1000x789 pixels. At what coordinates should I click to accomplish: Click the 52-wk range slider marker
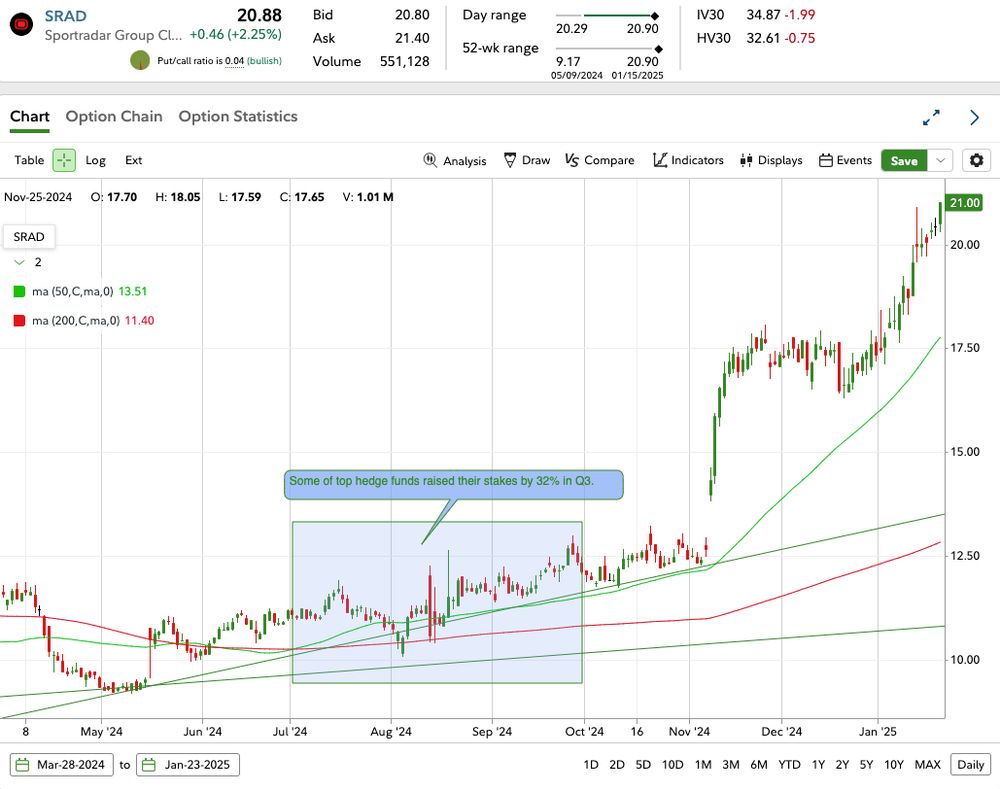(659, 49)
